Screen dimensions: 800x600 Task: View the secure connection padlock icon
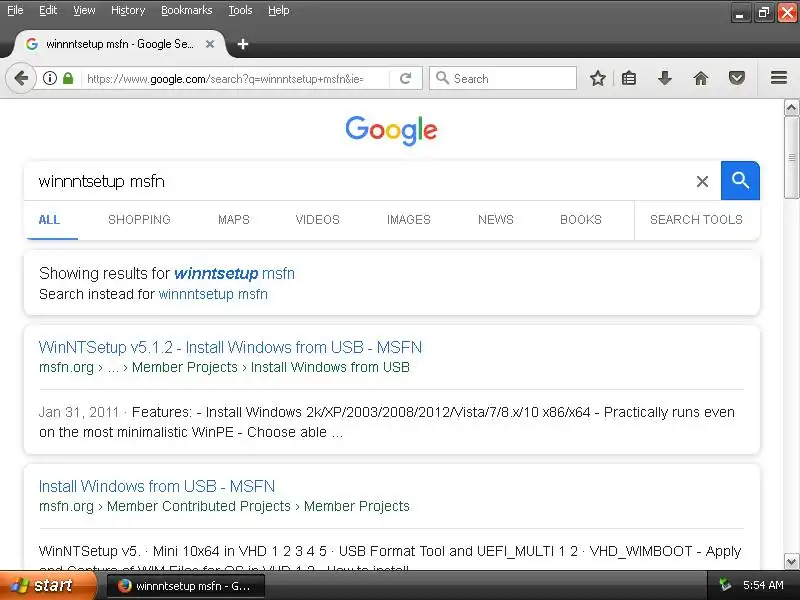68,79
